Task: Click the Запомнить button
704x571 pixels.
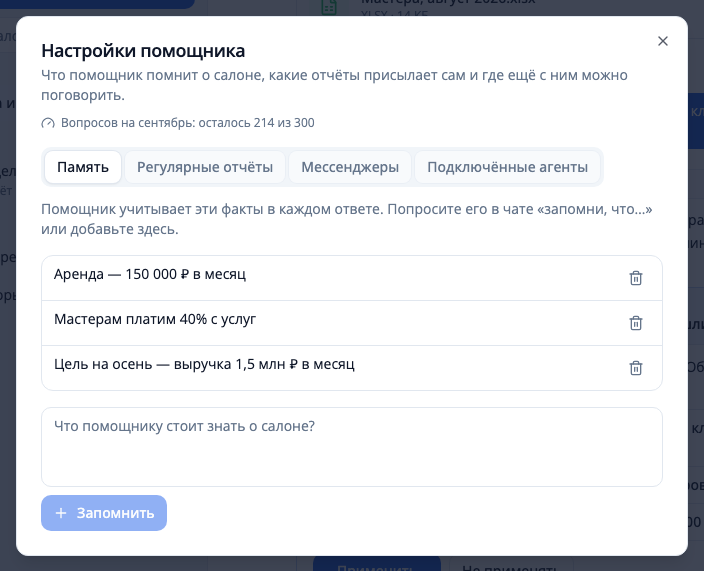Action: click(x=104, y=513)
